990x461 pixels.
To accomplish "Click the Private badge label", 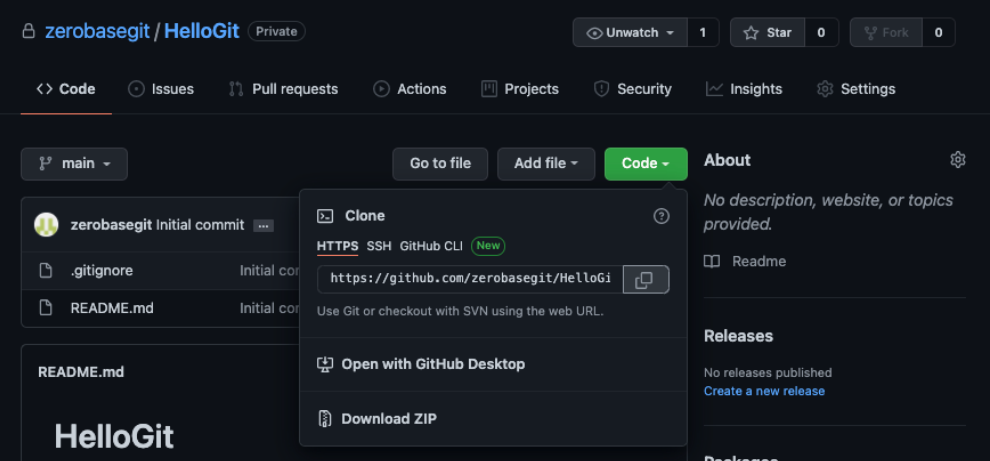I will [277, 32].
